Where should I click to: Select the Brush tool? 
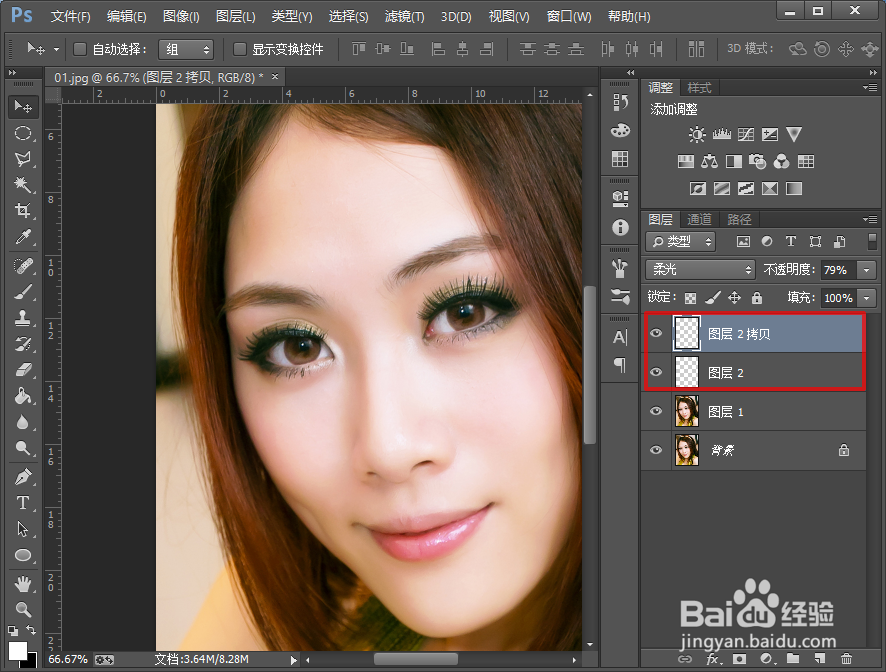coord(23,292)
